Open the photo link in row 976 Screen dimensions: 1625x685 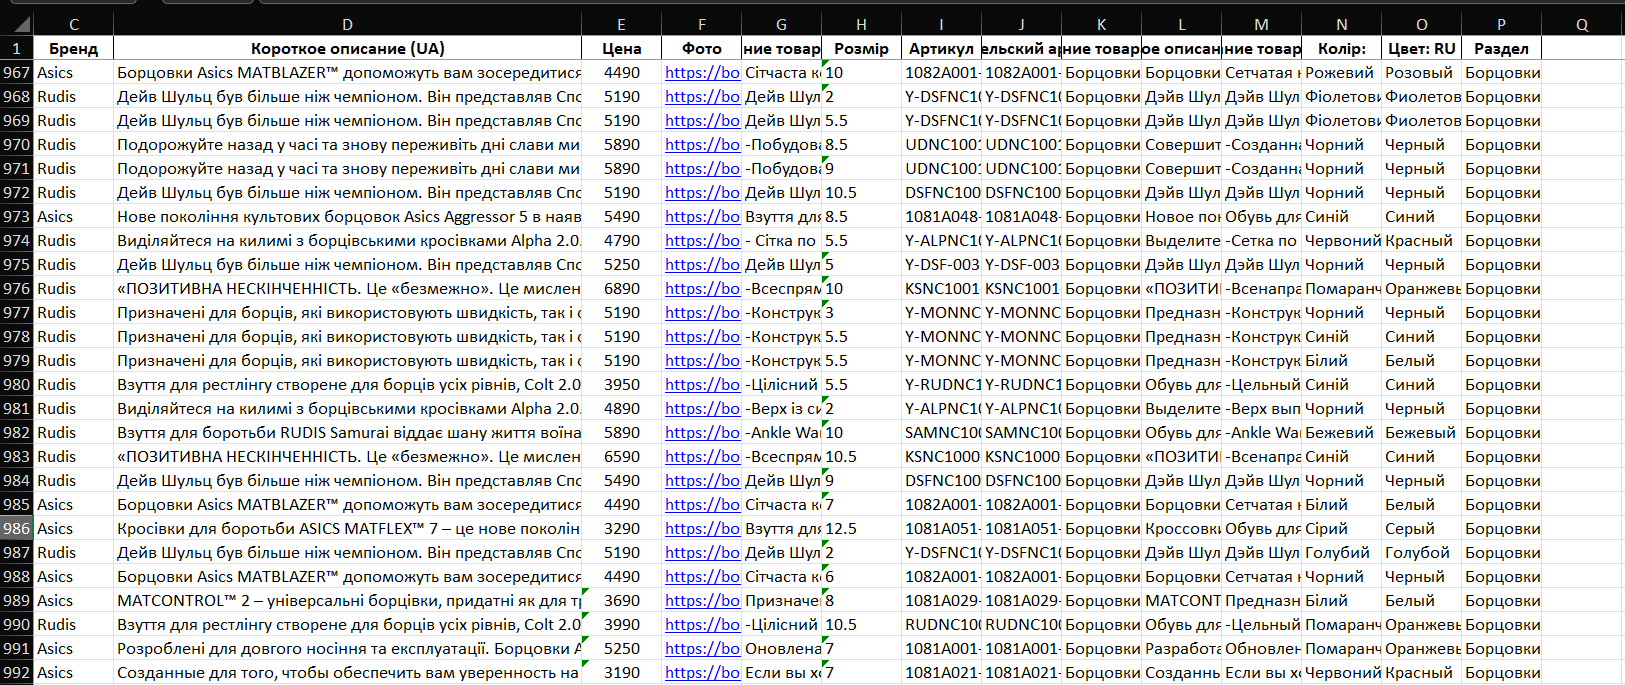(x=702, y=288)
